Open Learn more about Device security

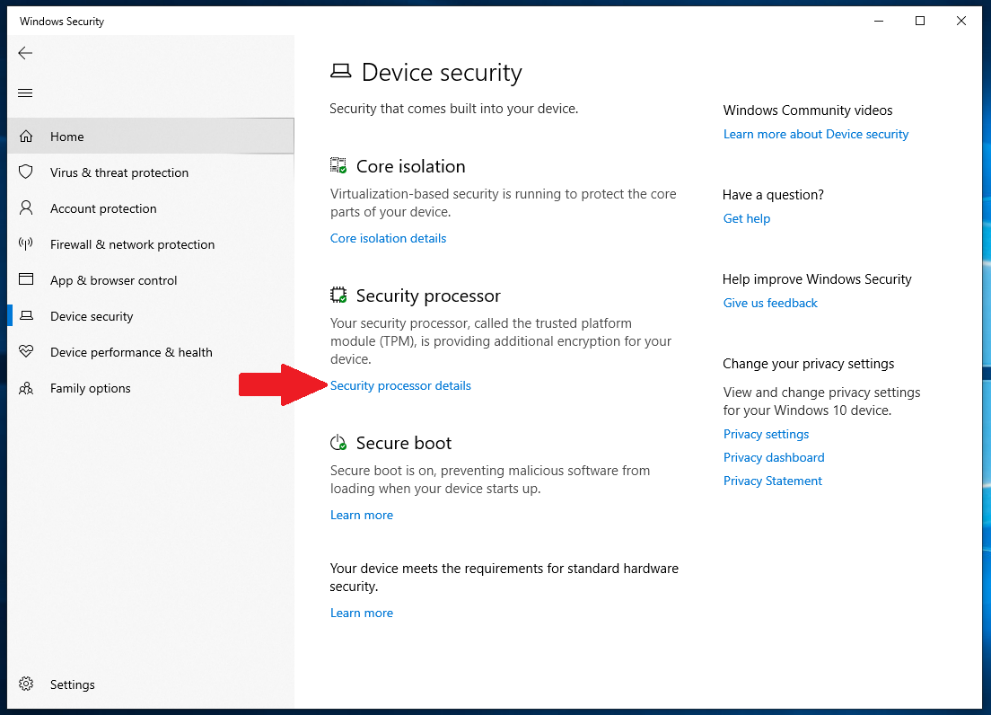[x=816, y=134]
